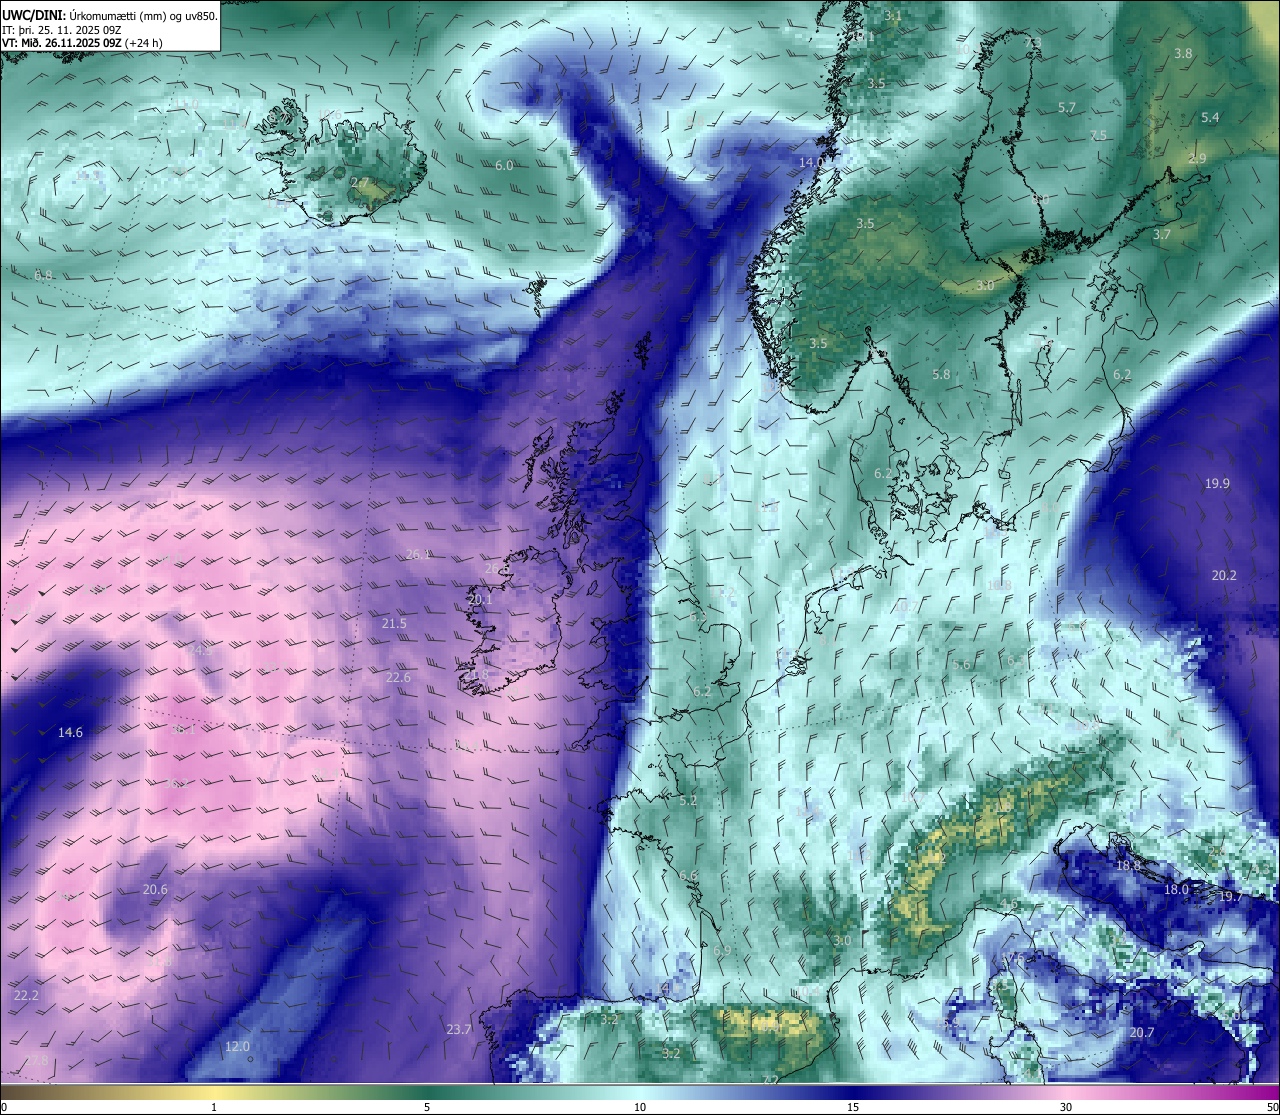This screenshot has height=1115, width=1280.
Task: Click the 6.6 value label
Action: click(688, 876)
